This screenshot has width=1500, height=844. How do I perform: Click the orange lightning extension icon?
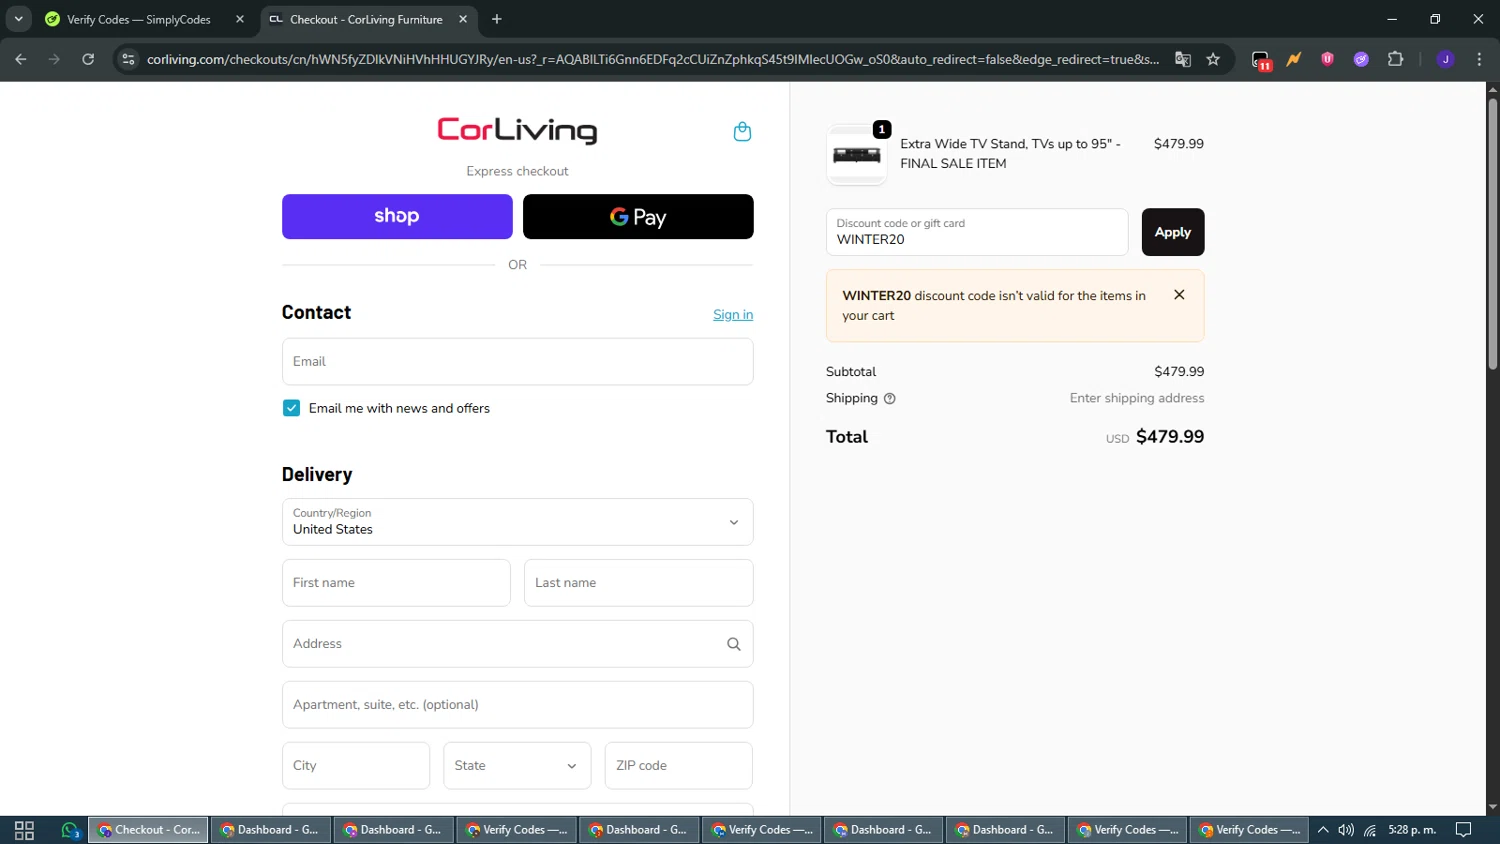1294,59
